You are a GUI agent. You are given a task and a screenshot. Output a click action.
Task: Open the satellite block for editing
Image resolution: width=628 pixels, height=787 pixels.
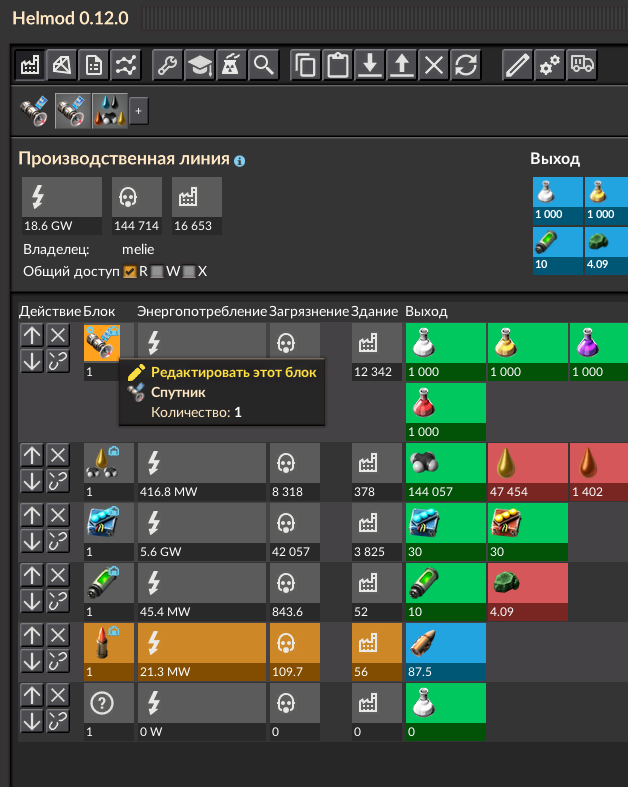tap(102, 342)
